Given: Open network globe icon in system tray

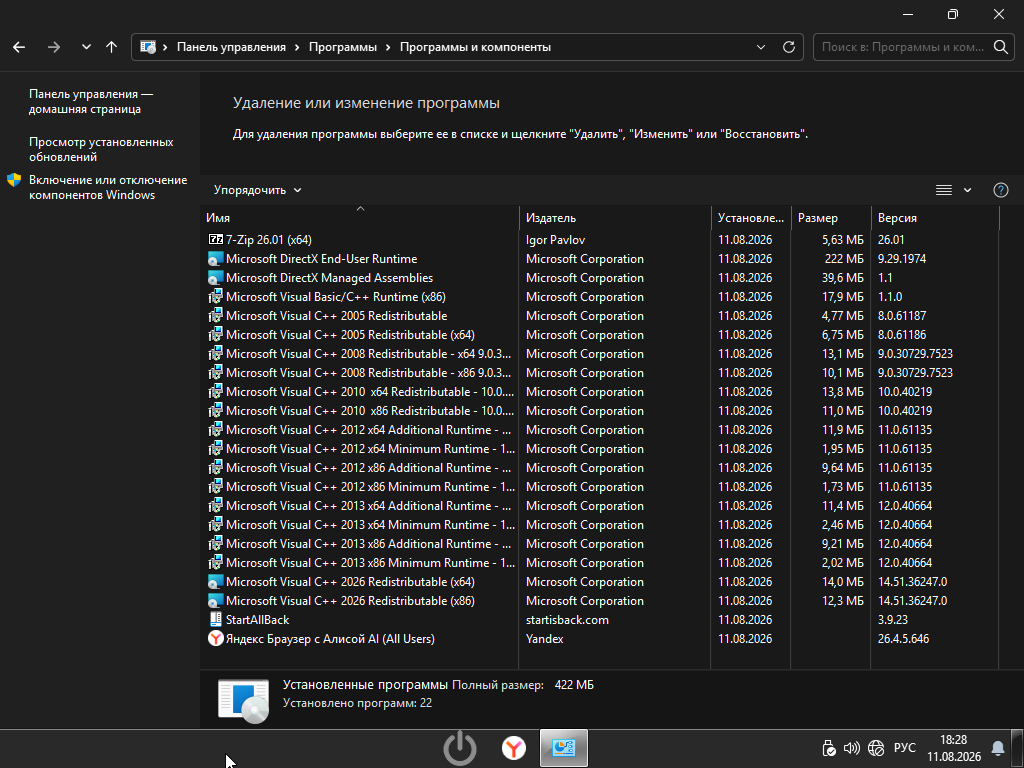Looking at the screenshot, I should (876, 748).
